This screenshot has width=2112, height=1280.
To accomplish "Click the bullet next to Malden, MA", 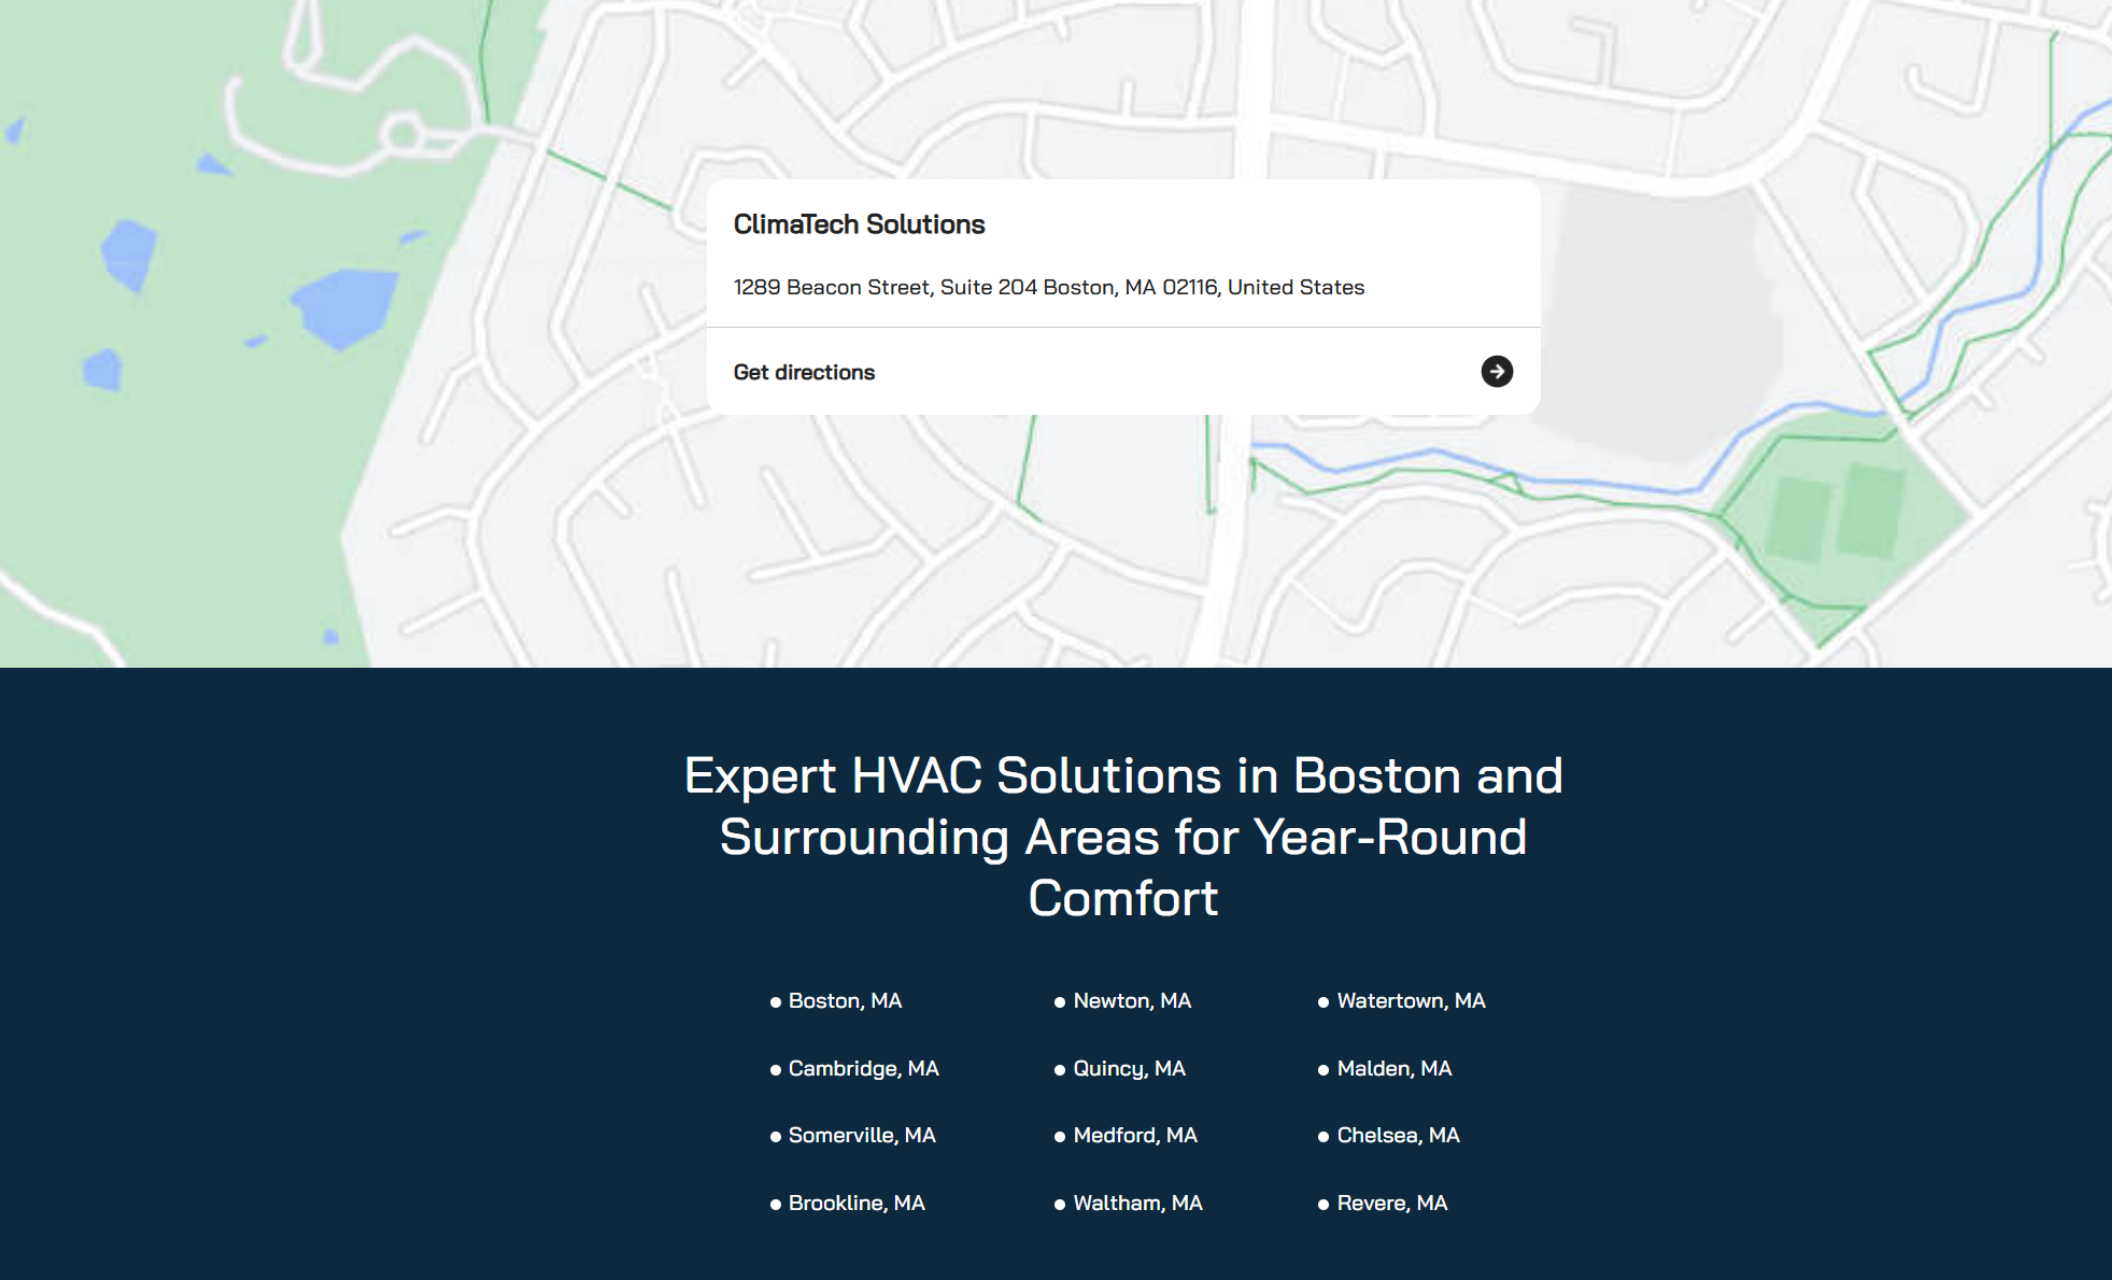I will (x=1323, y=1068).
